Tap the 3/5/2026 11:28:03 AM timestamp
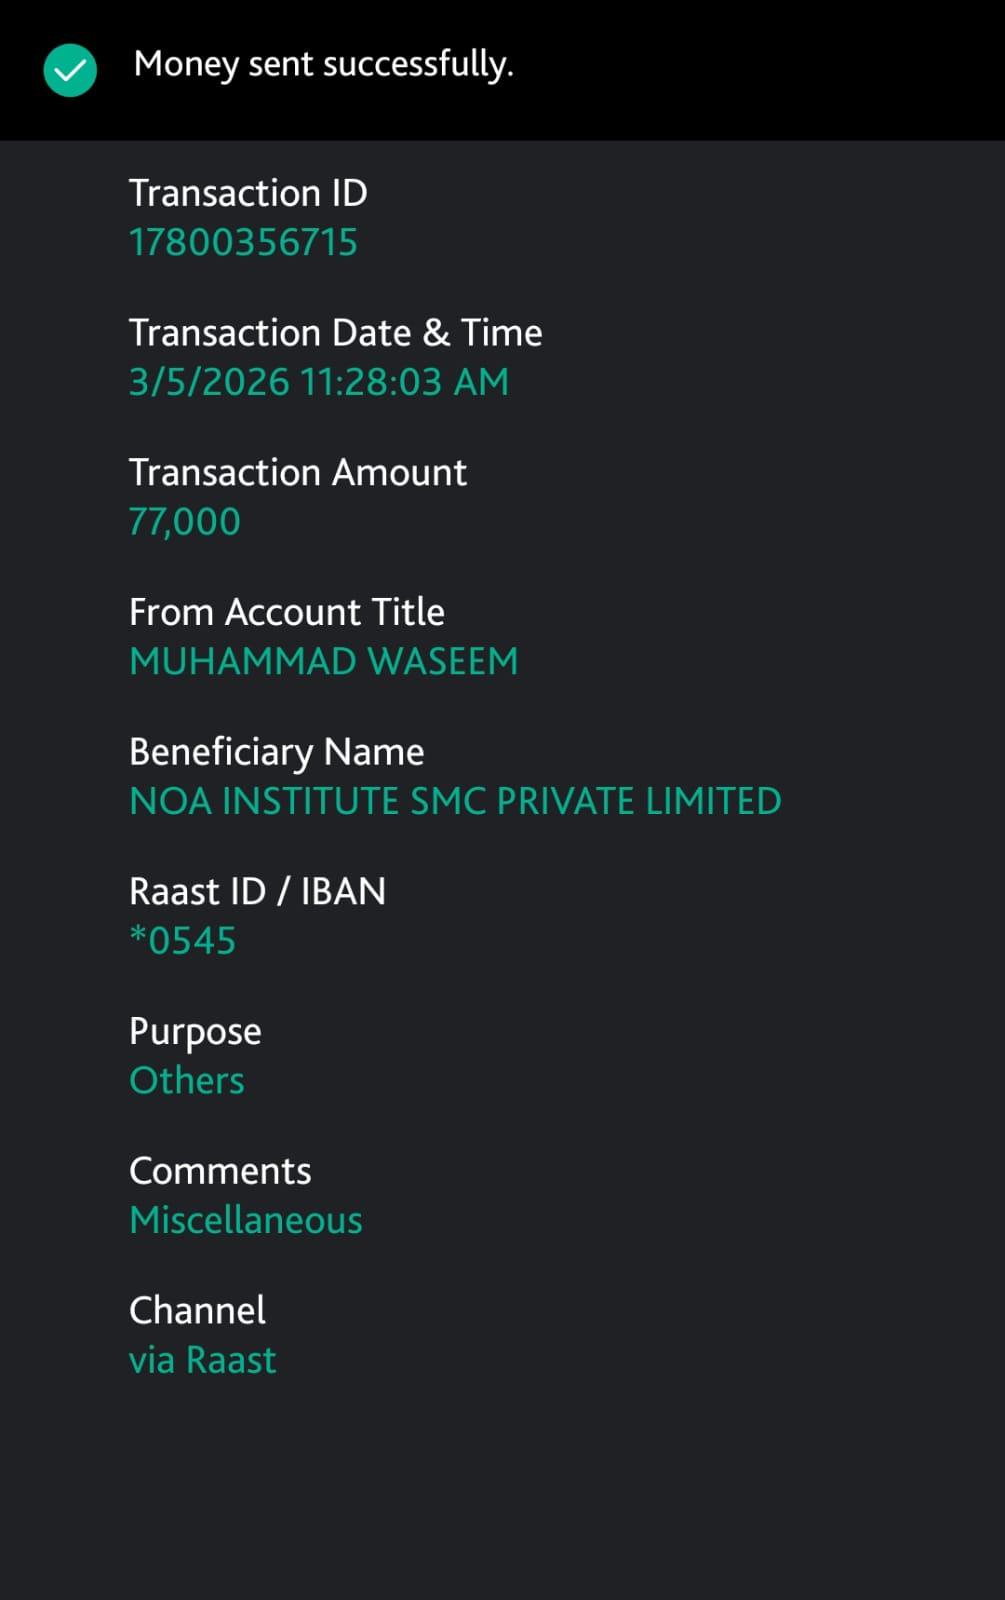The height and width of the screenshot is (1600, 1005). 318,382
